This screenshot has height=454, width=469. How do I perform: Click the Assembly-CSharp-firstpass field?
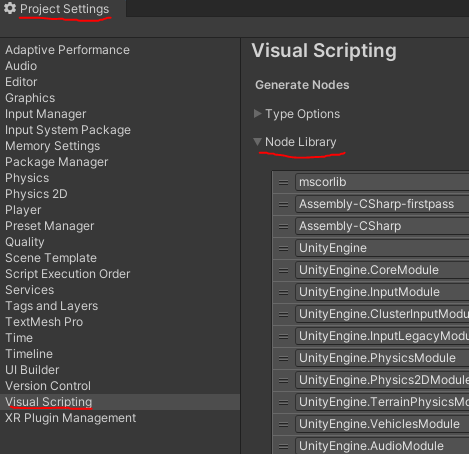(x=382, y=204)
